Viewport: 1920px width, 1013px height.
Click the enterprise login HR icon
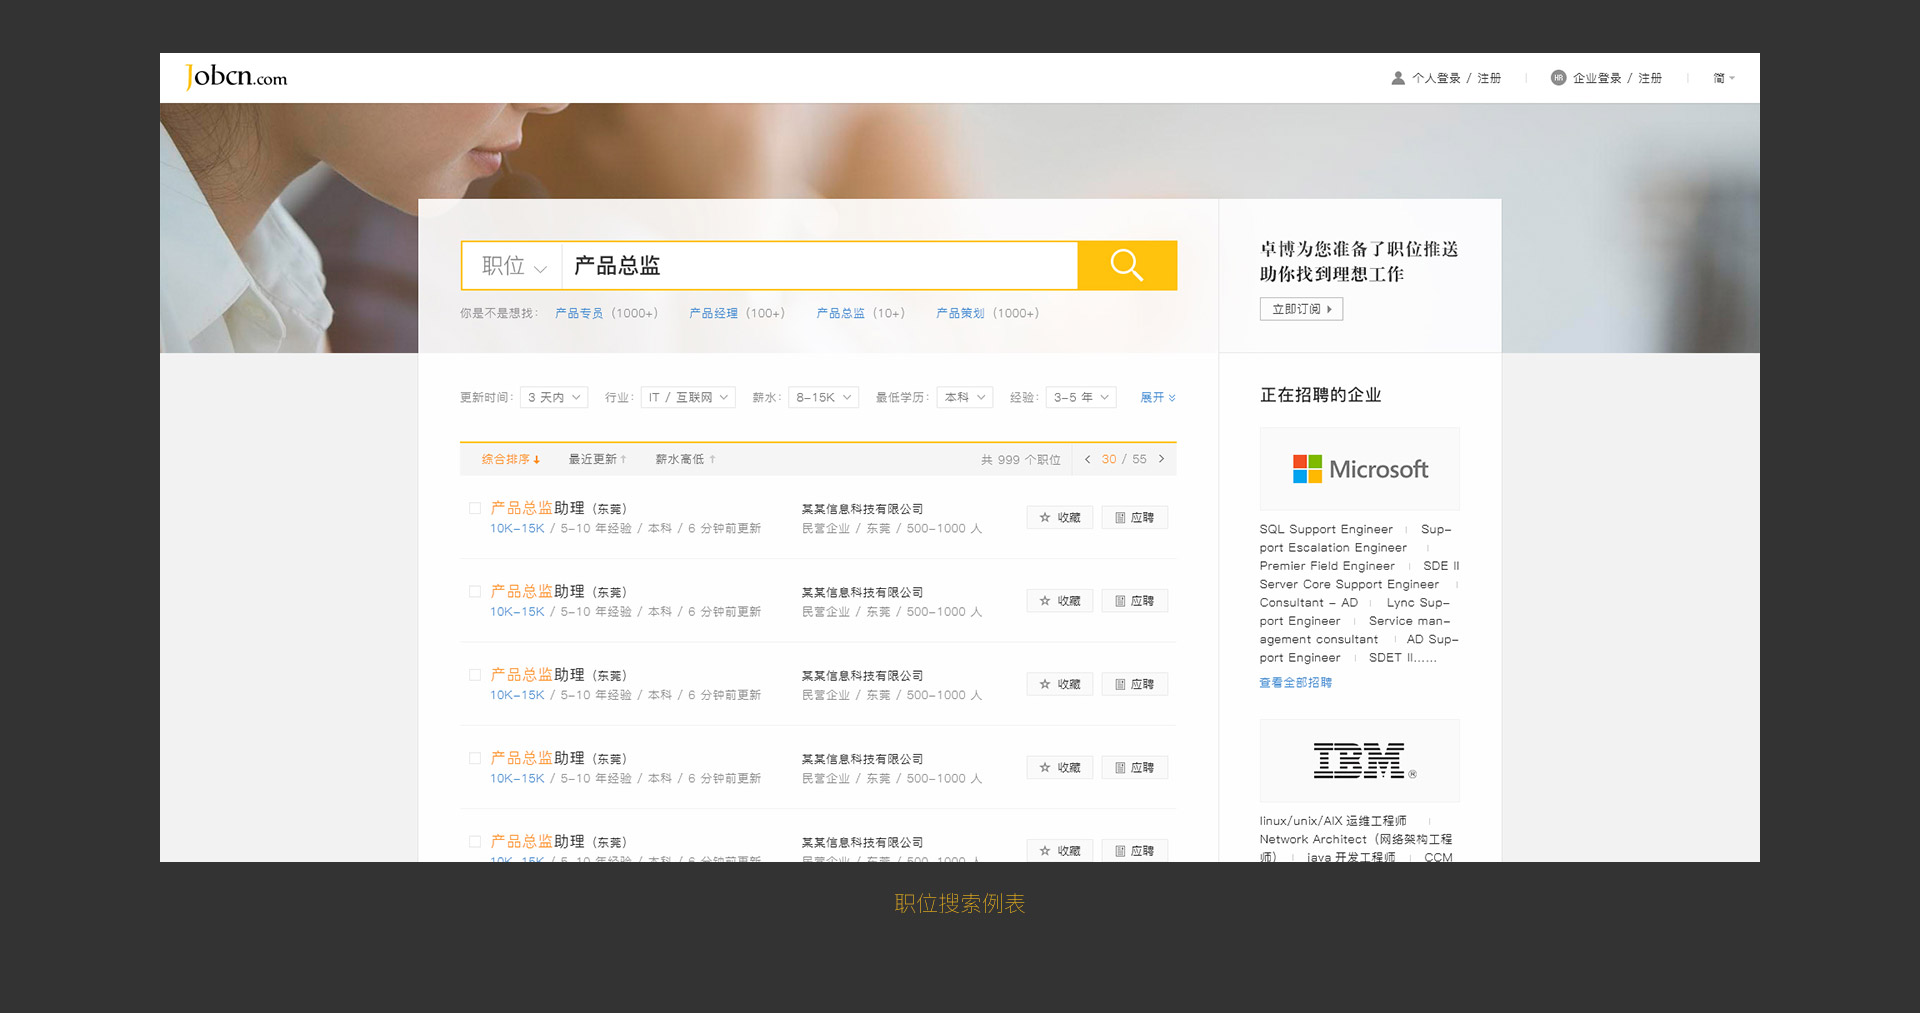point(1557,78)
